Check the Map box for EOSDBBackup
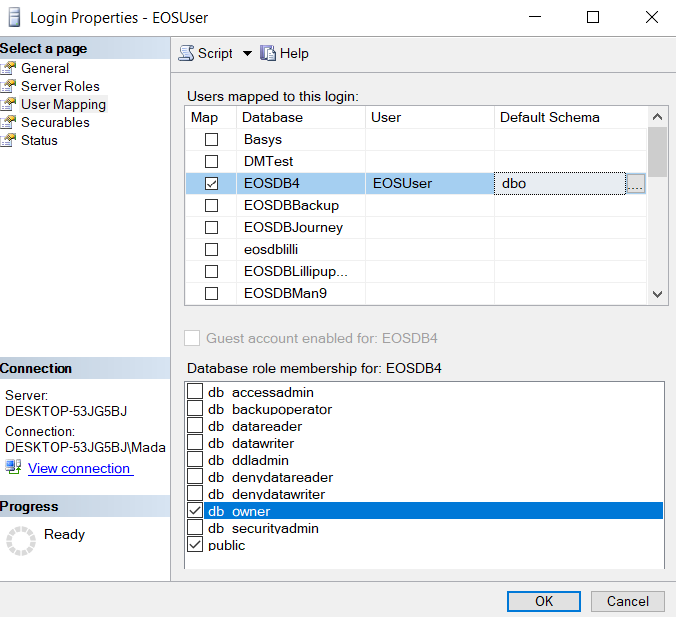676x617 pixels. click(211, 206)
